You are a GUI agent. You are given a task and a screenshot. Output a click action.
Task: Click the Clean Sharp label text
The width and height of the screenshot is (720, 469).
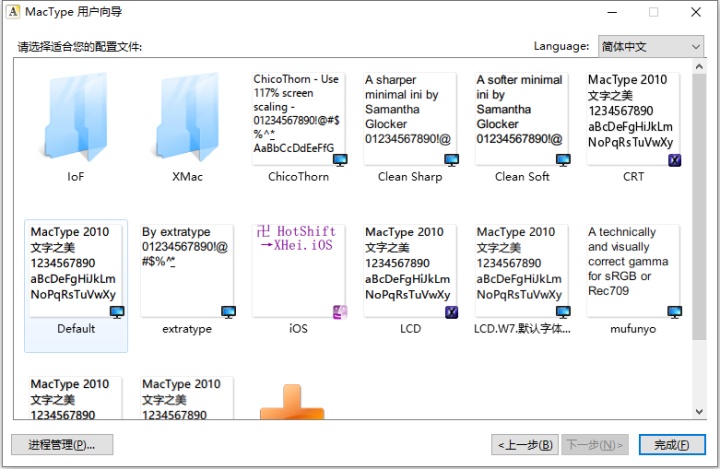pos(410,177)
